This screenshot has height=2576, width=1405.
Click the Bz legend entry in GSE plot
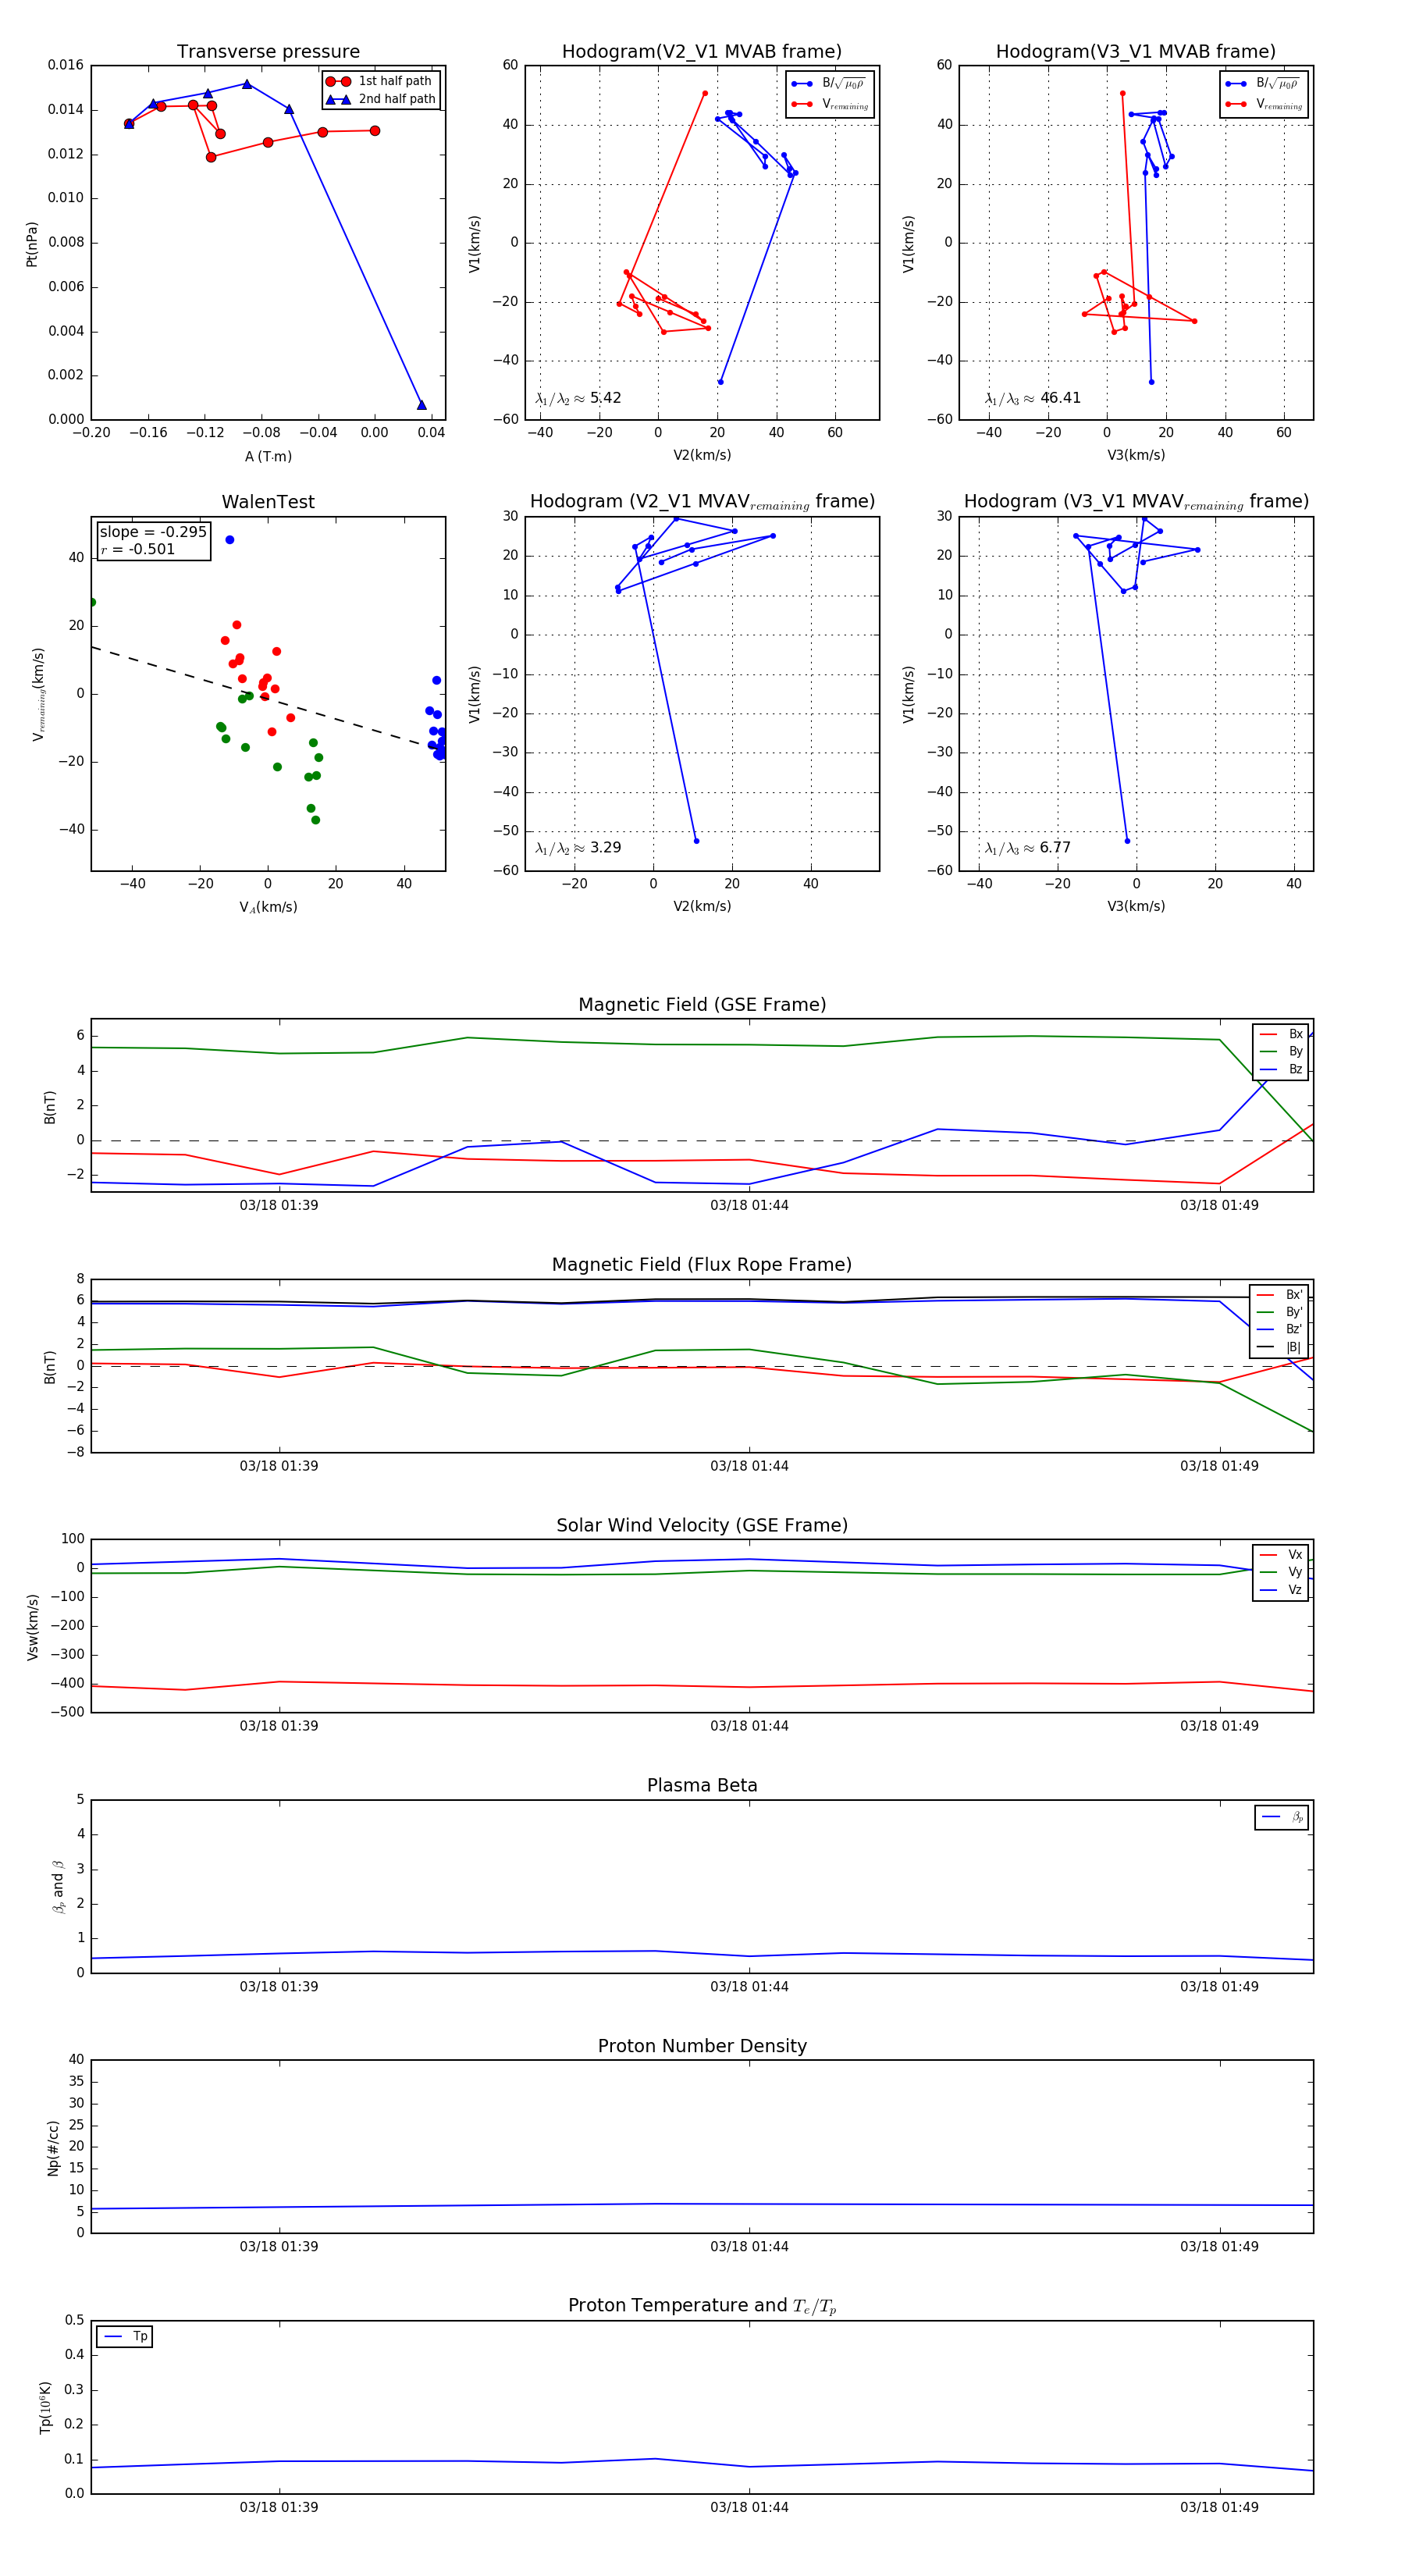[1281, 1069]
